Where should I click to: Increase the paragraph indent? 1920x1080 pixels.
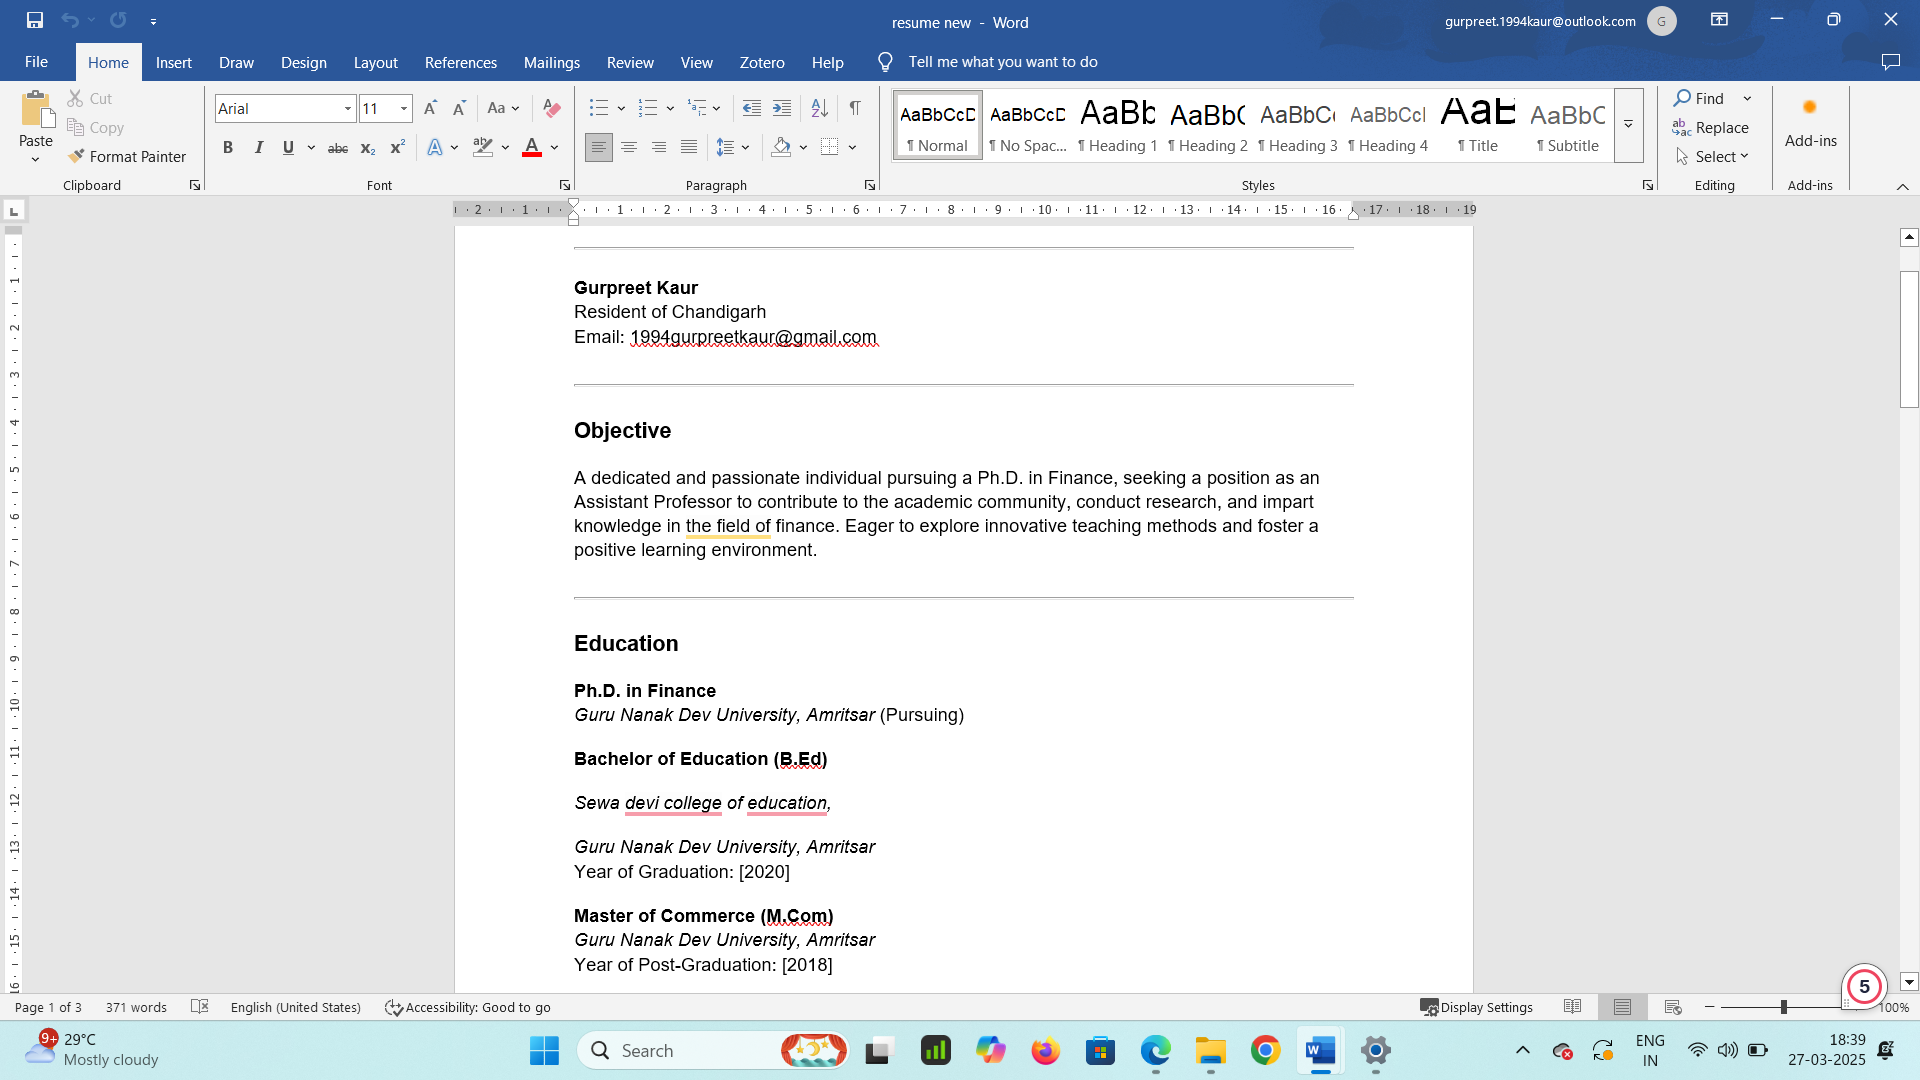(782, 108)
